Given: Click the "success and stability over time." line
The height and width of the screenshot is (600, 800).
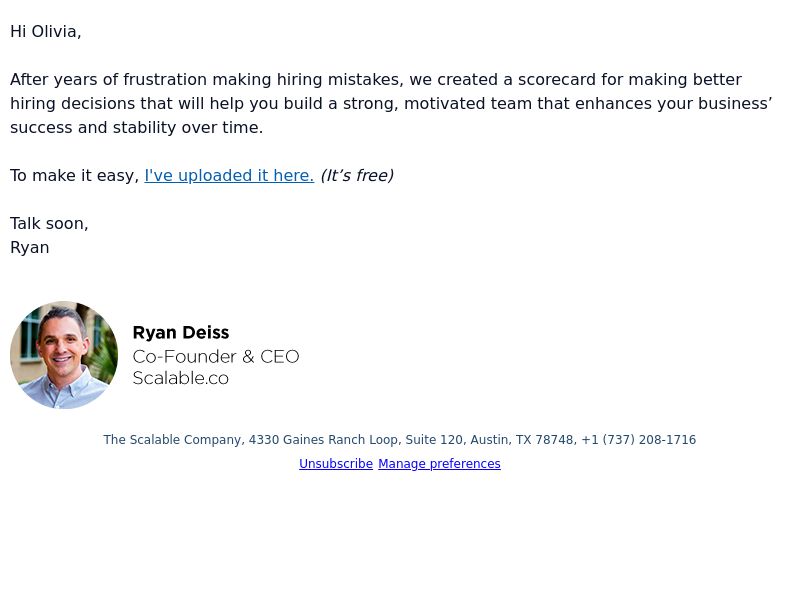Looking at the screenshot, I should point(137,128).
